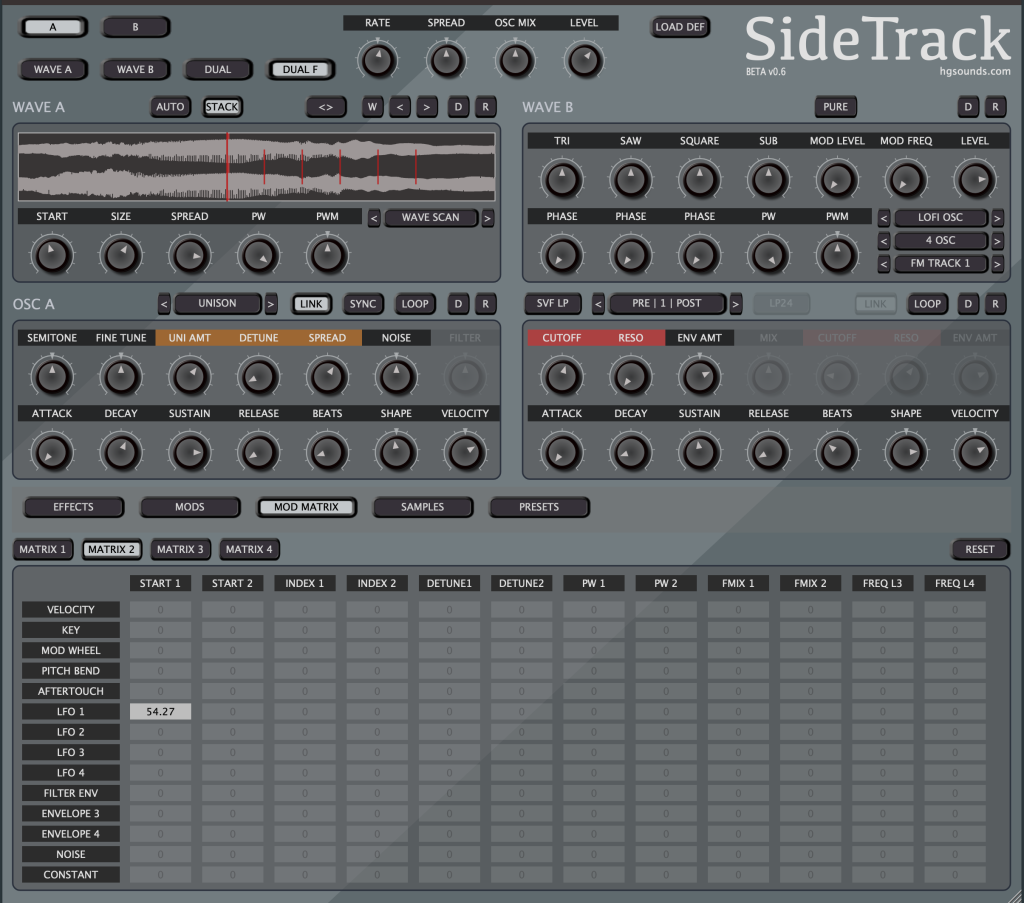Click the LOAD DEF button
Image resolution: width=1024 pixels, height=903 pixels.
tap(680, 27)
